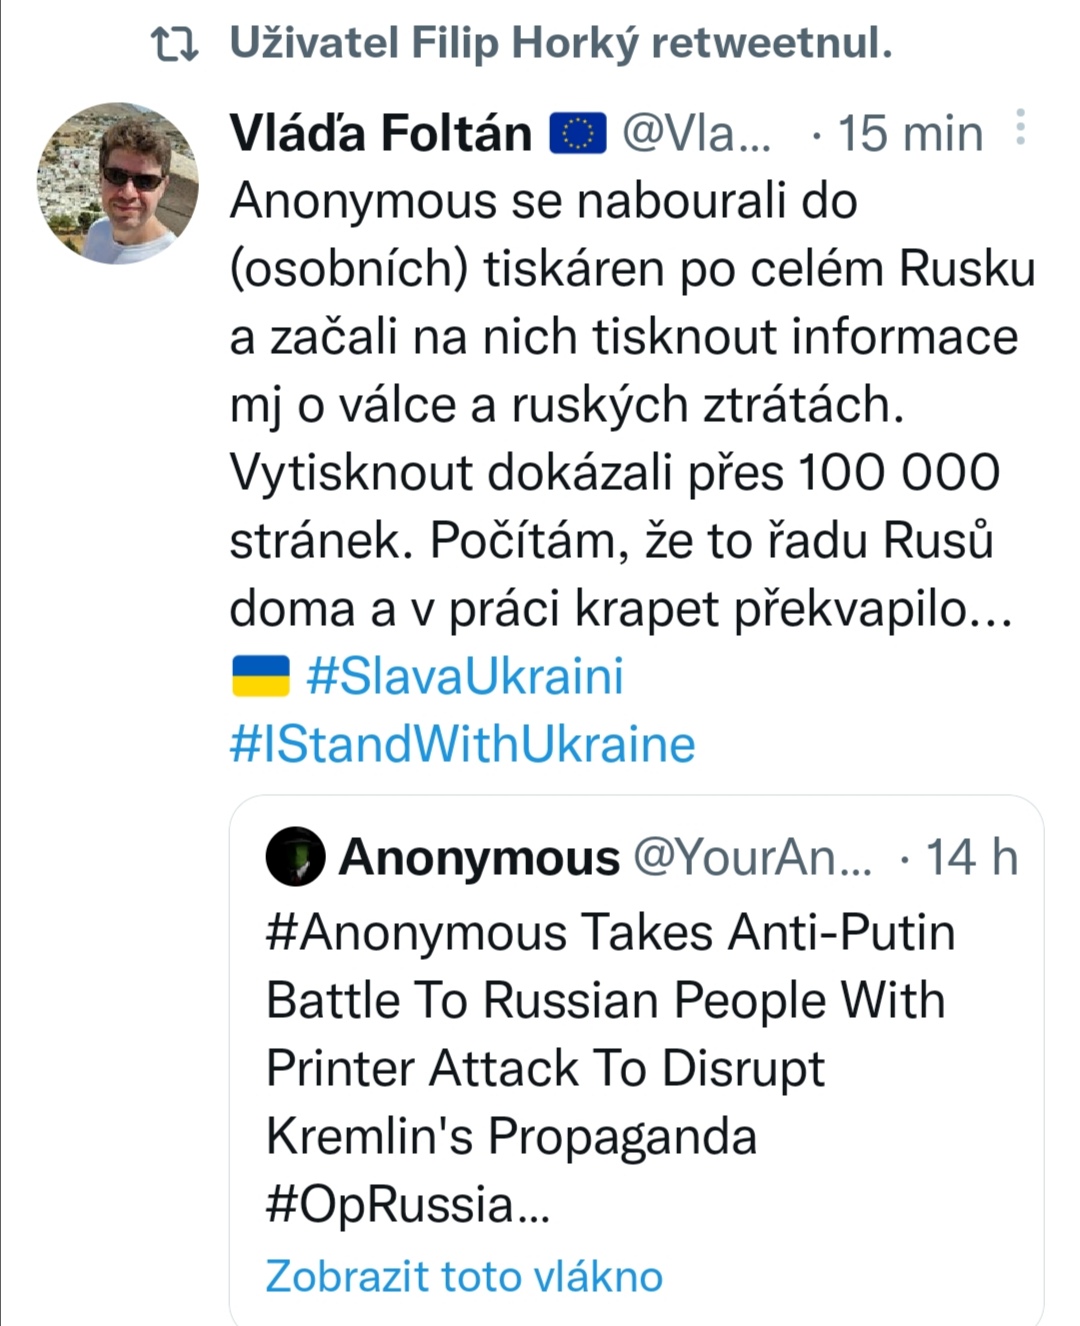The height and width of the screenshot is (1326, 1080).
Task: Click the EU flag badge beside Foltán
Action: point(578,133)
